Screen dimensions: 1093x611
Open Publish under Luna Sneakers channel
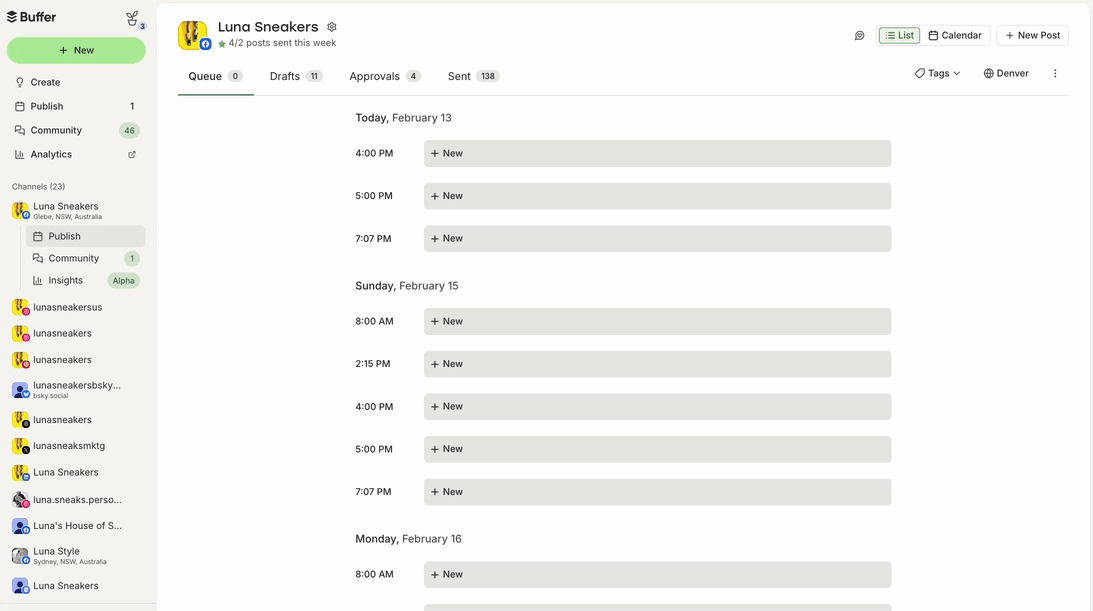tap(85, 236)
